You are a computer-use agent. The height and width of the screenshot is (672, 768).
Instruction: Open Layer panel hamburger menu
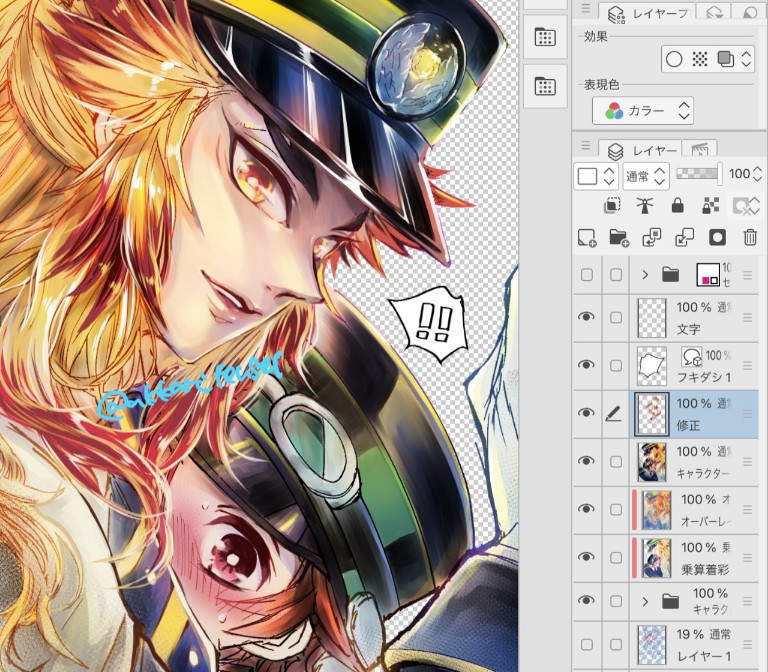[x=585, y=145]
